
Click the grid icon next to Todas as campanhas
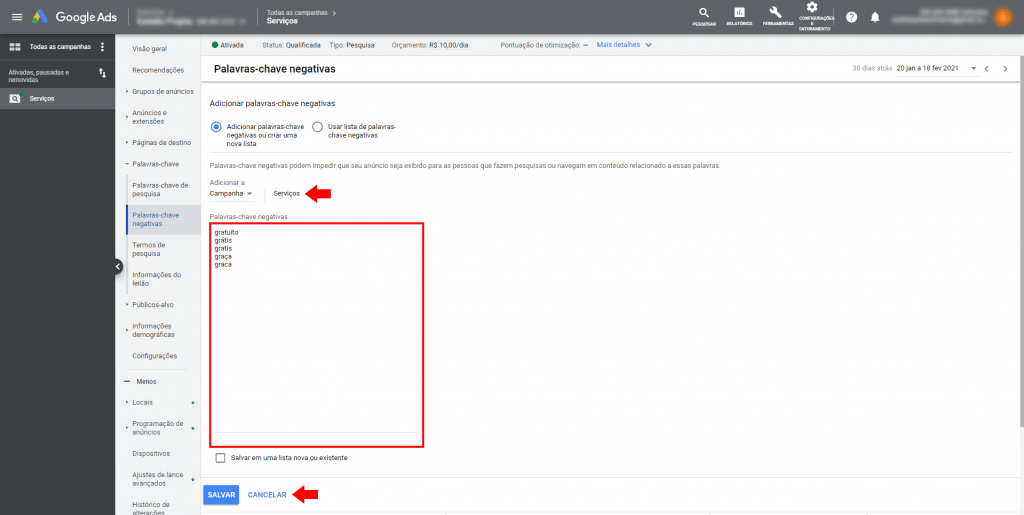[x=15, y=47]
